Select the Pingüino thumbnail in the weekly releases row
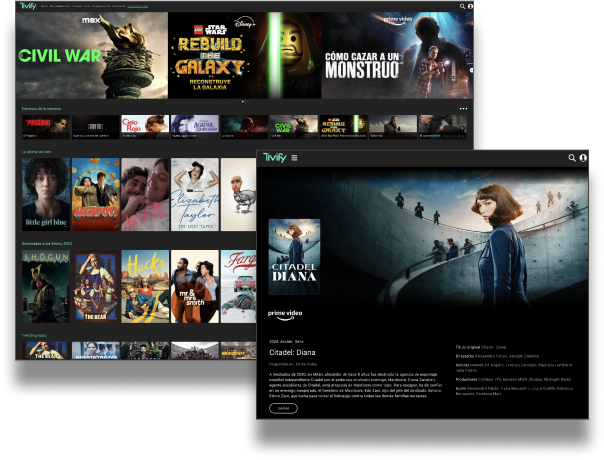This screenshot has height=460, width=604. tap(46, 127)
